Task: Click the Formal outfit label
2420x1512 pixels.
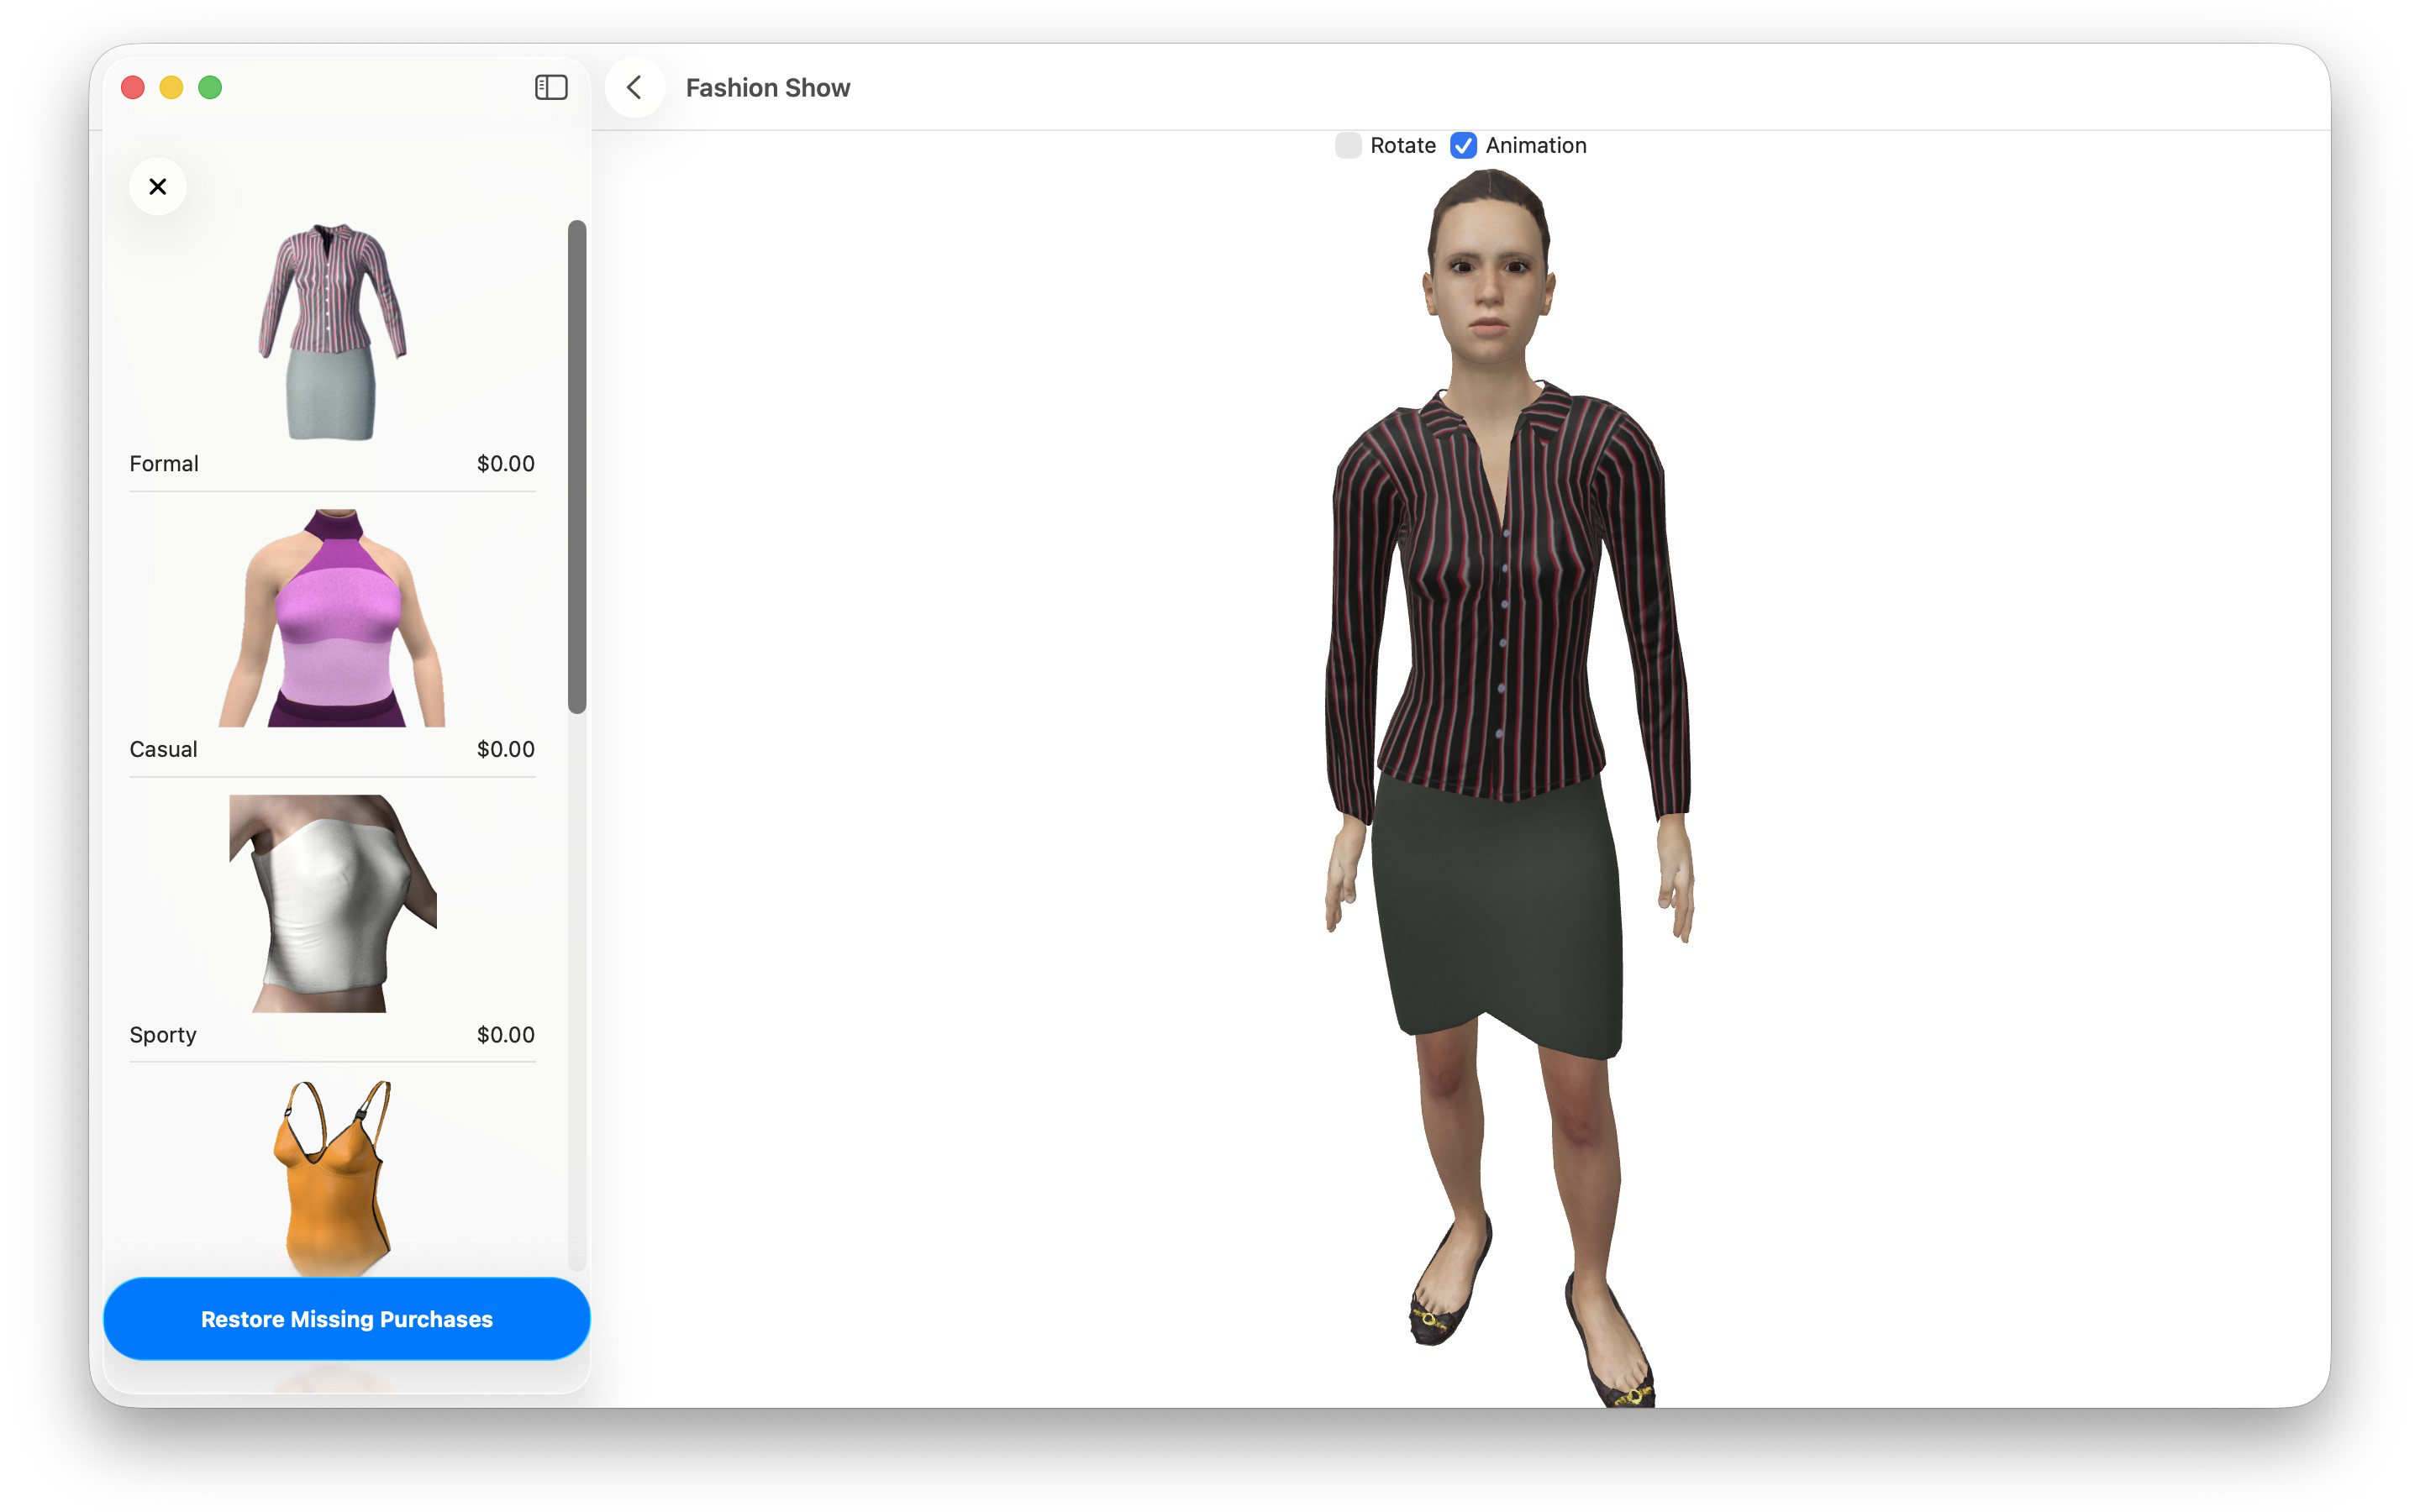Action: [164, 464]
